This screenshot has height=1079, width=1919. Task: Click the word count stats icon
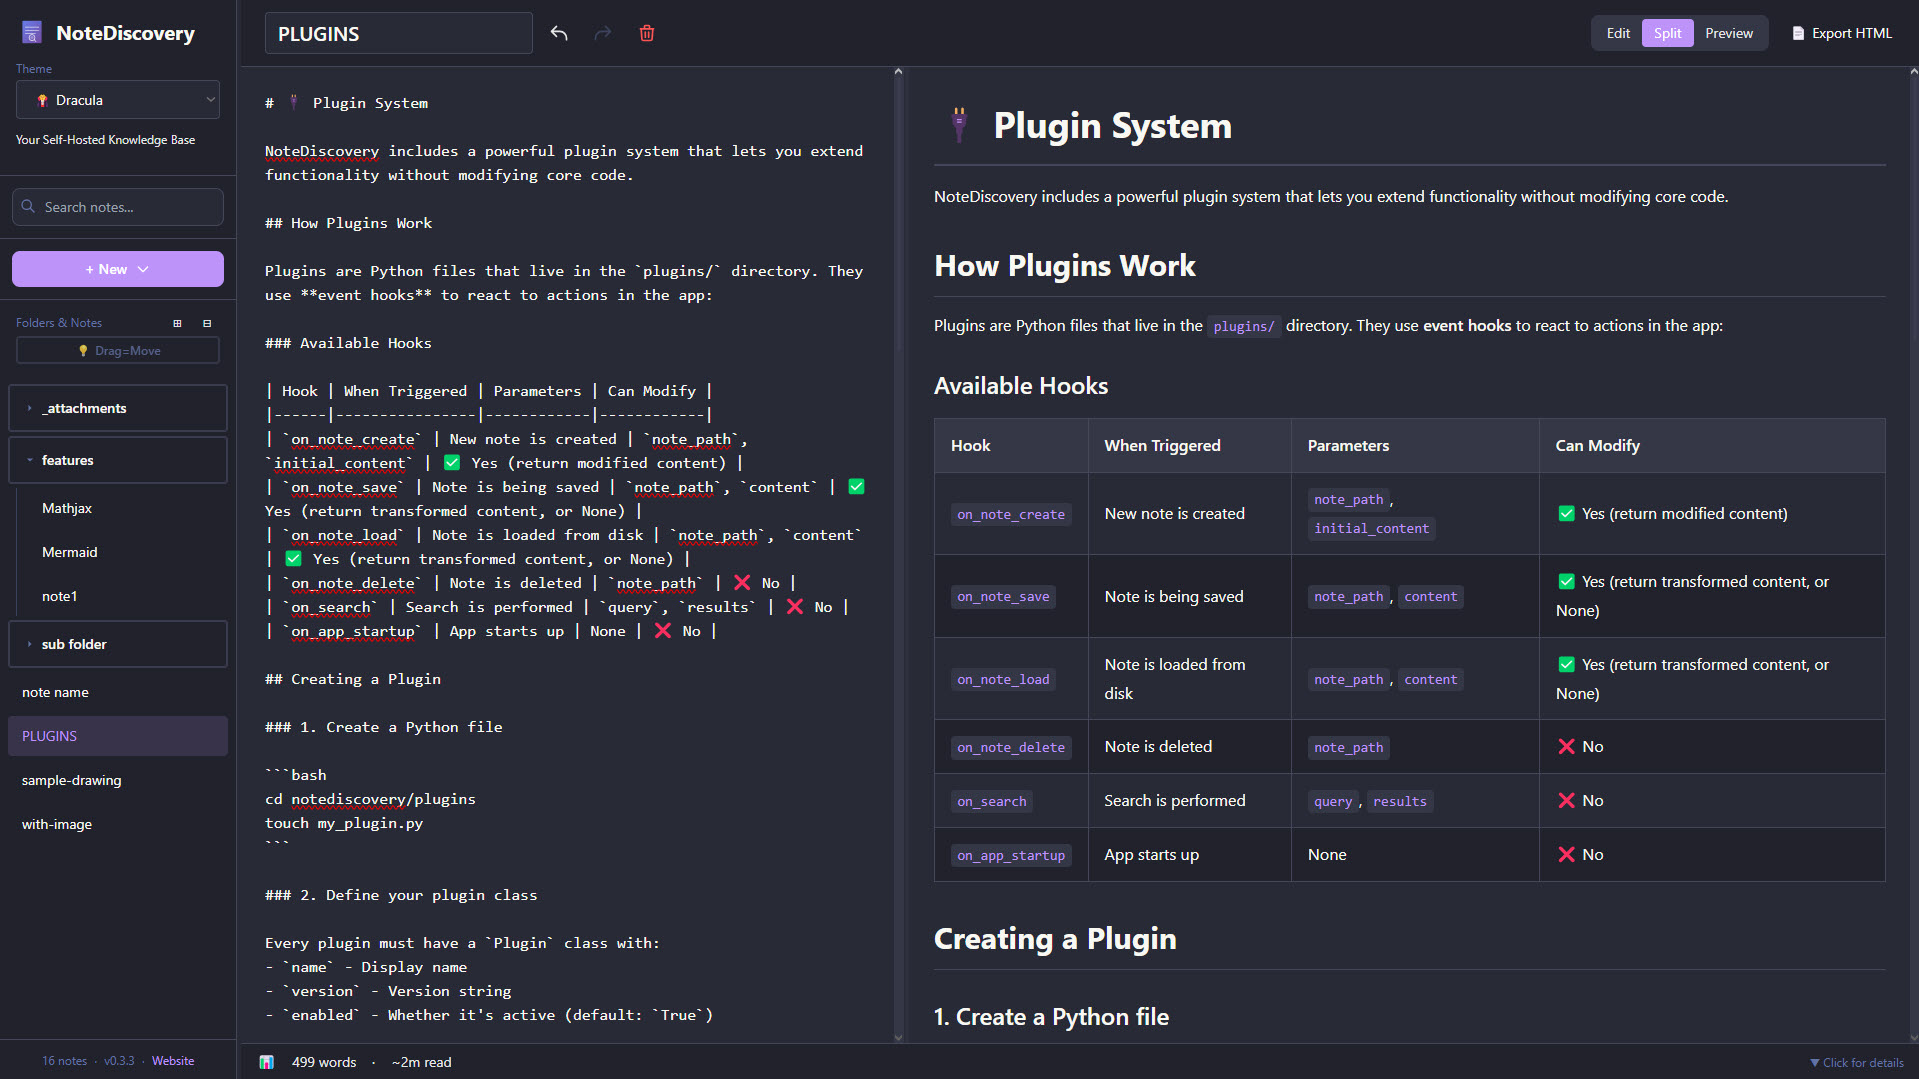click(x=267, y=1062)
